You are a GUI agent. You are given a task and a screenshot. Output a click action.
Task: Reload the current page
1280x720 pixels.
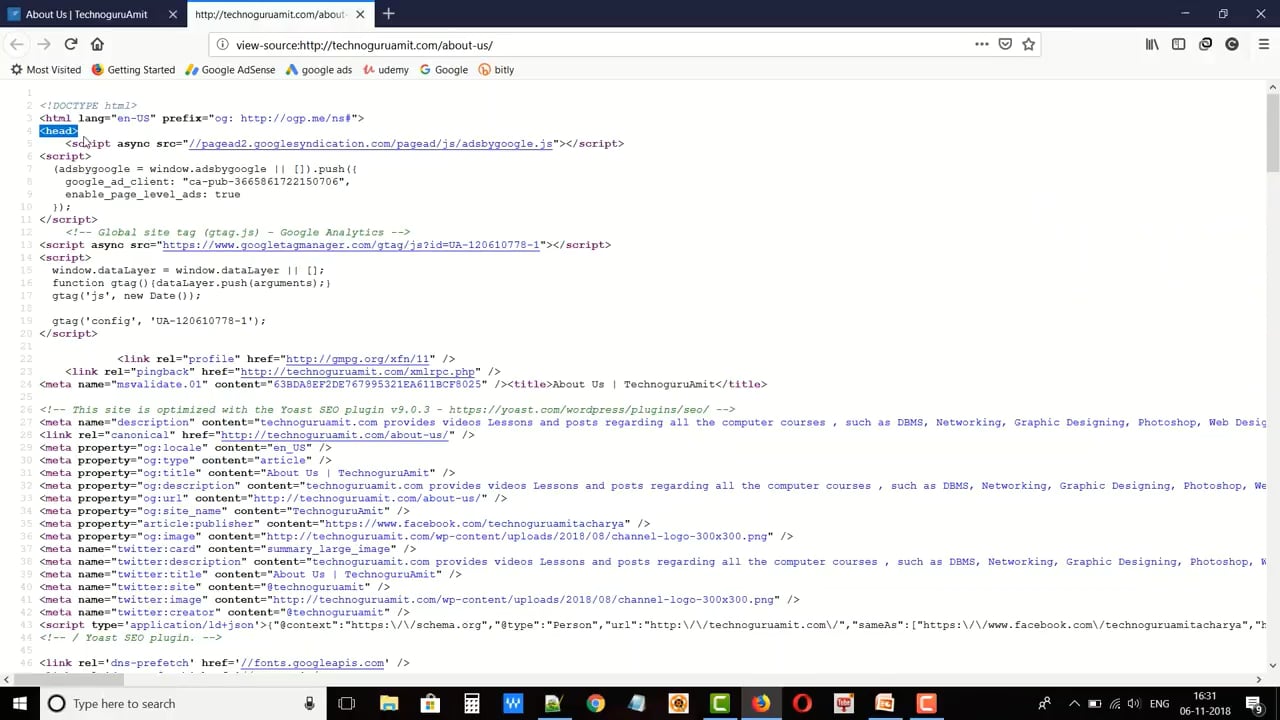pyautogui.click(x=71, y=44)
